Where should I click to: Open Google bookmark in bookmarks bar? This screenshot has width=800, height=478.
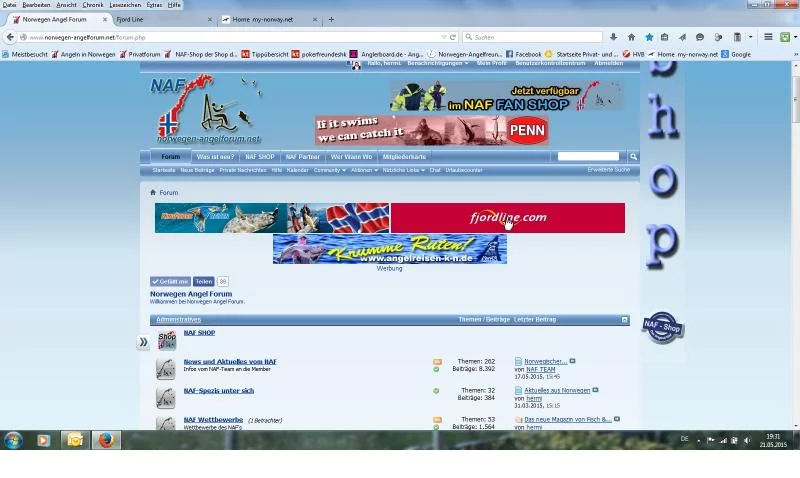pyautogui.click(x=736, y=54)
